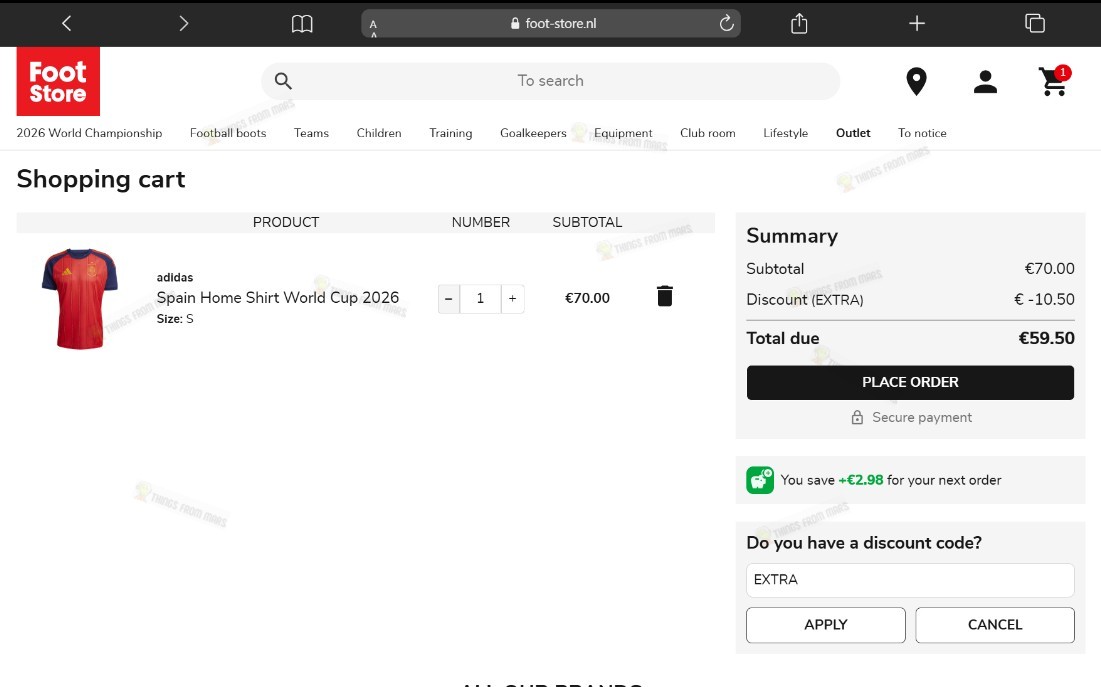Image resolution: width=1101 pixels, height=687 pixels.
Task: Remove the item with trash icon
Action: point(664,296)
